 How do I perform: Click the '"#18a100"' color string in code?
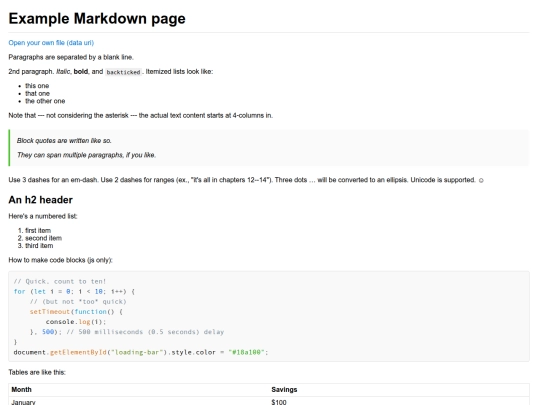(x=246, y=352)
